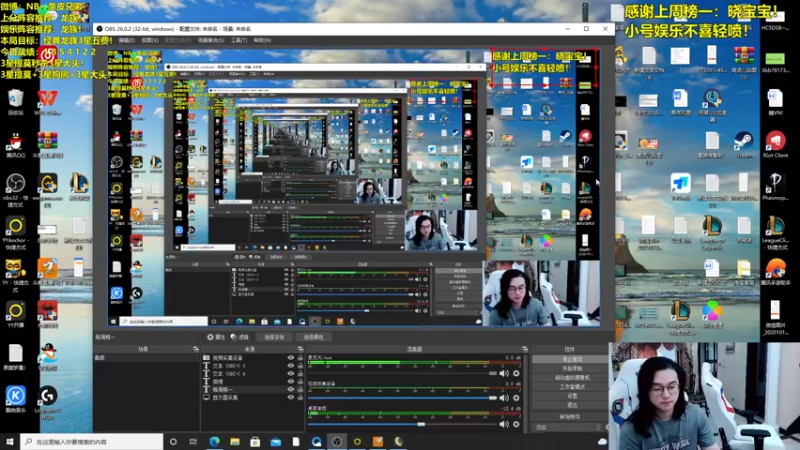Open Steam shortcut on the desktop
The width and height of the screenshot is (800, 450).
[x=743, y=144]
